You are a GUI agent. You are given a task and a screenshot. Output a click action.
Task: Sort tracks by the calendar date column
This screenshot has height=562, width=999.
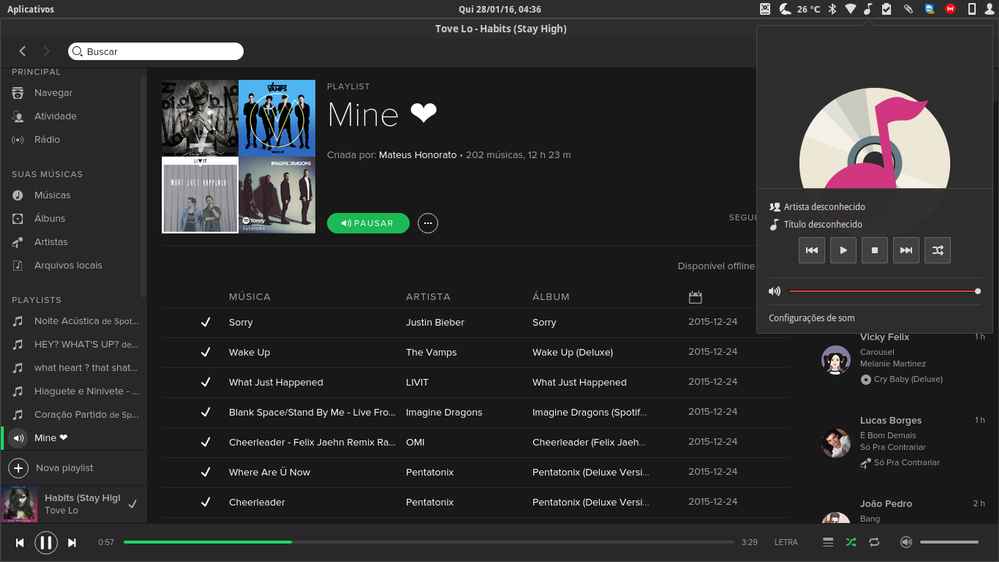click(695, 297)
